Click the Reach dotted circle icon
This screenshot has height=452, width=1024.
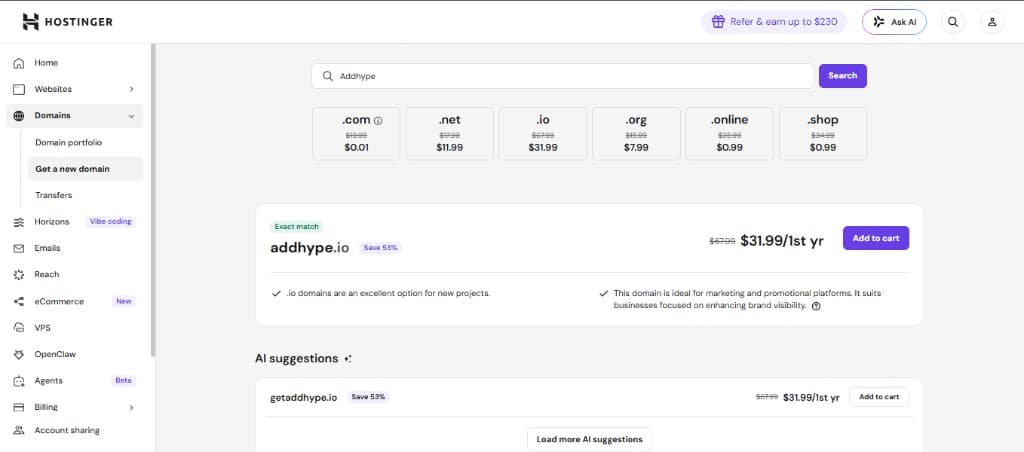click(19, 275)
